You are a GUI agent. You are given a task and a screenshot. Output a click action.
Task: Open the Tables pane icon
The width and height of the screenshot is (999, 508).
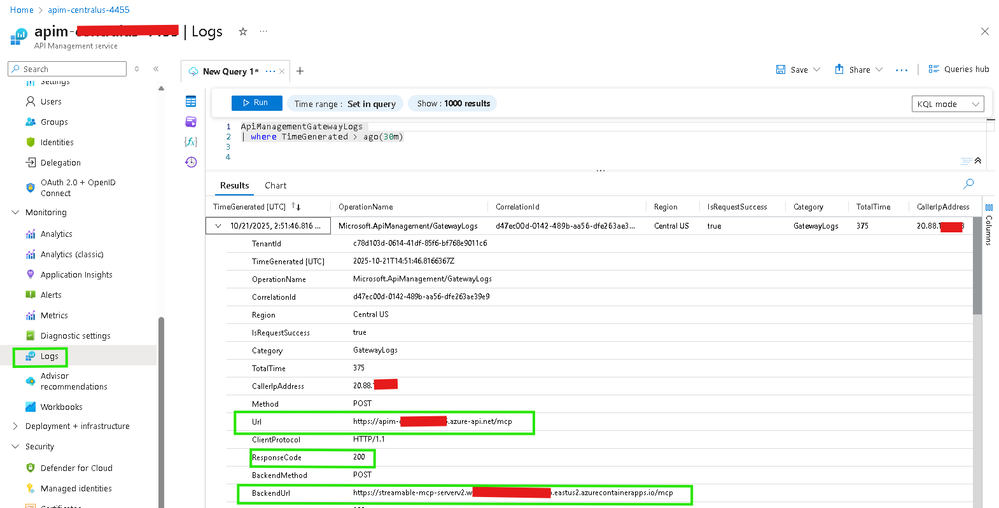pos(190,102)
